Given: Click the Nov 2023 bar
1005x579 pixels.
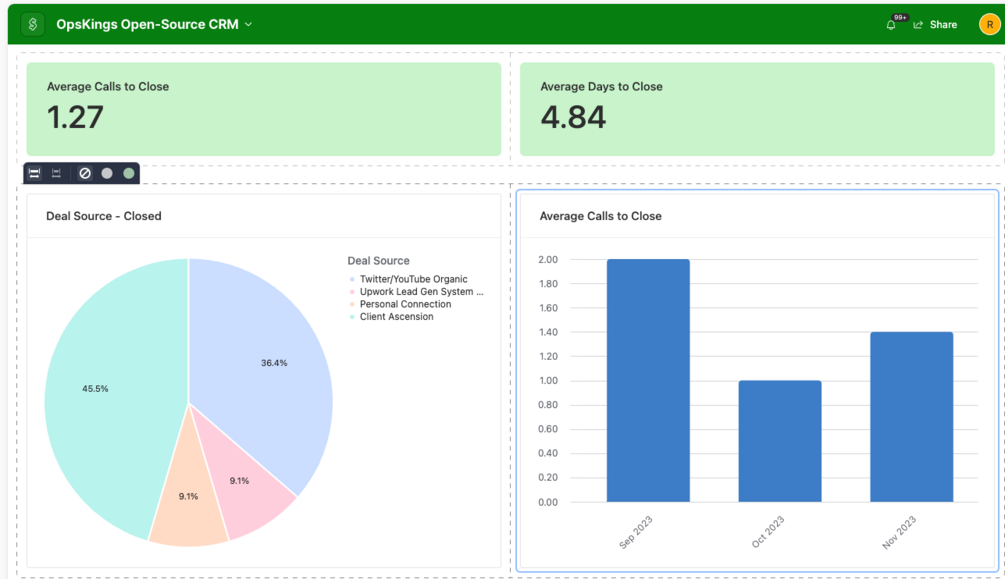Looking at the screenshot, I should click(911, 417).
